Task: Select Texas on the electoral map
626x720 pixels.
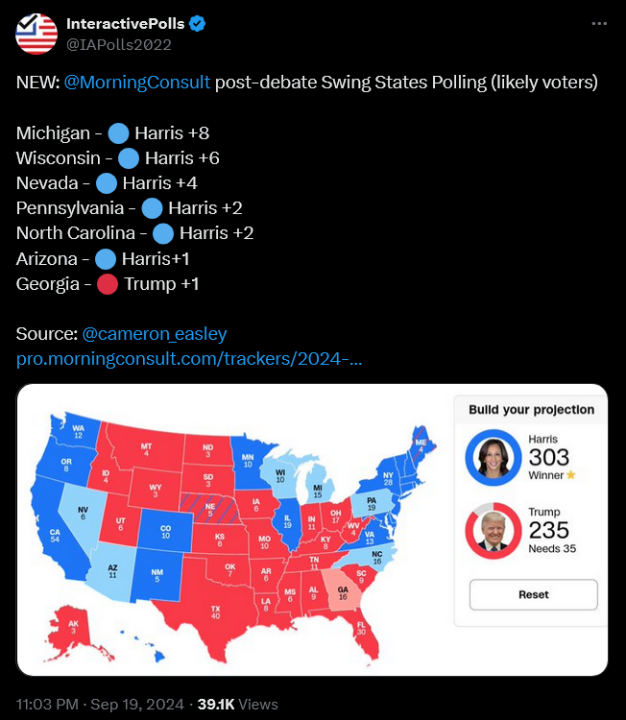Action: tap(214, 610)
